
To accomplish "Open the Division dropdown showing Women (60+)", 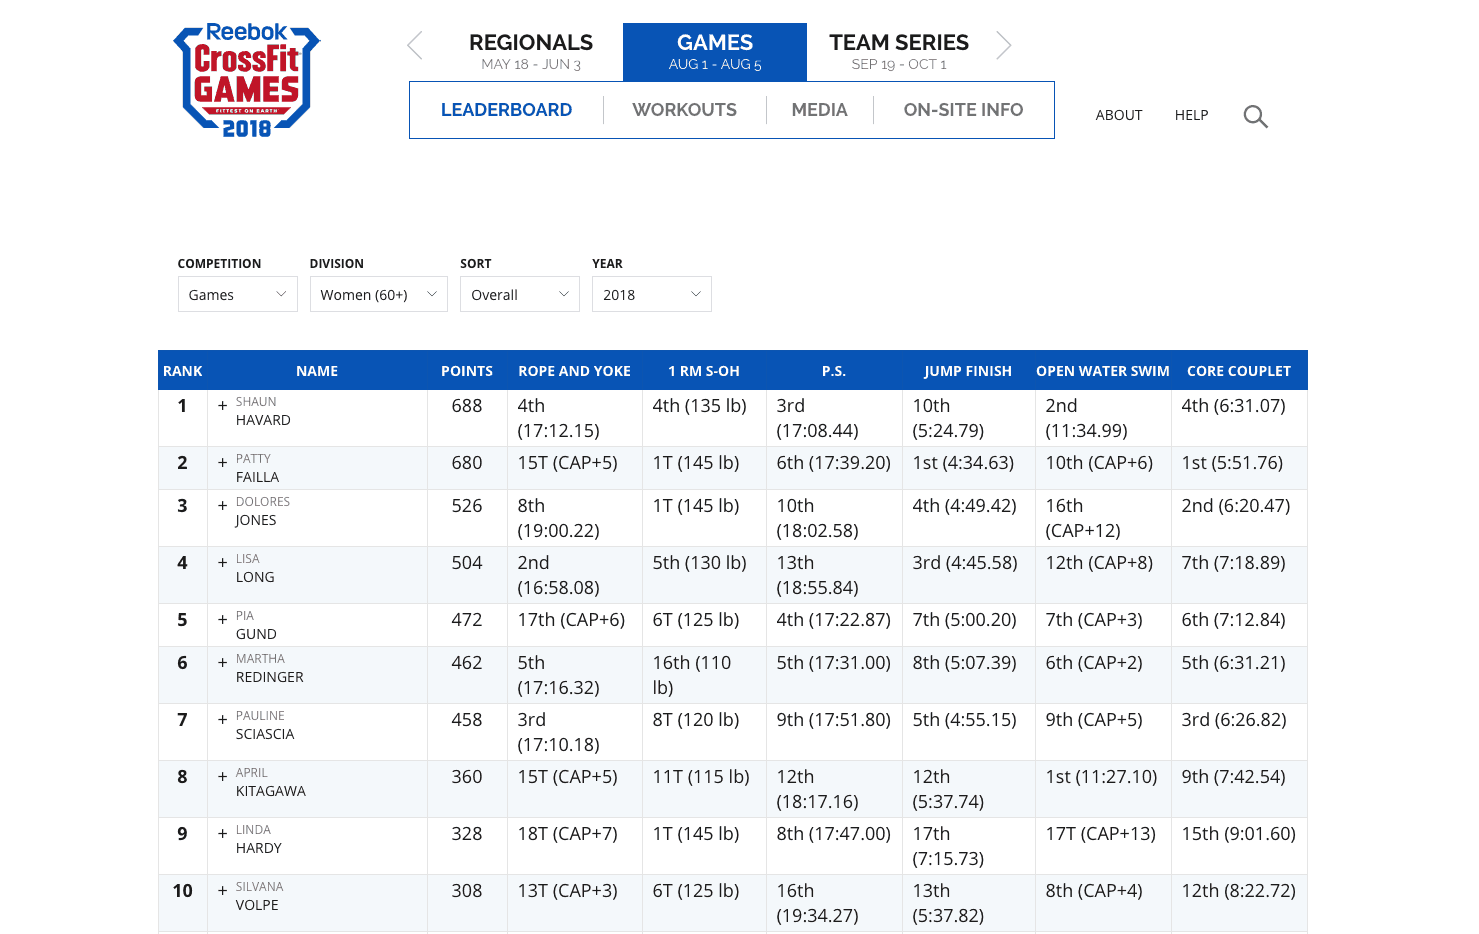I will point(378,294).
